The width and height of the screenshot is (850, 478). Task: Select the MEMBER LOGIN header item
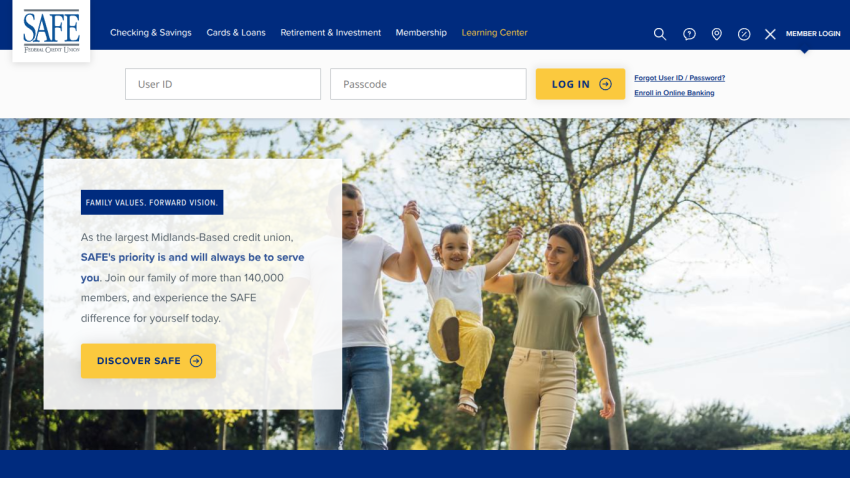(813, 34)
